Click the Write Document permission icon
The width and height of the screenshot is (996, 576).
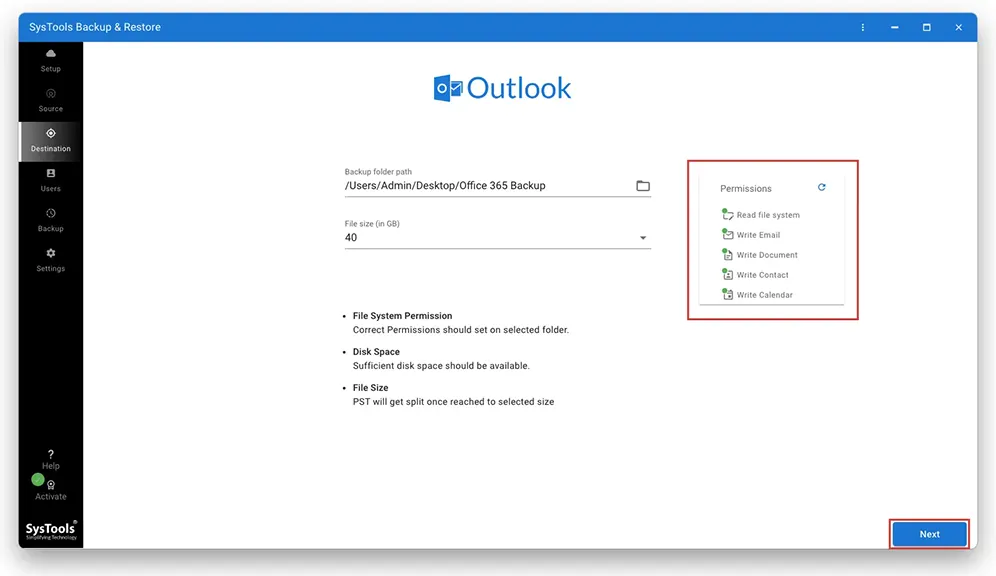point(727,254)
